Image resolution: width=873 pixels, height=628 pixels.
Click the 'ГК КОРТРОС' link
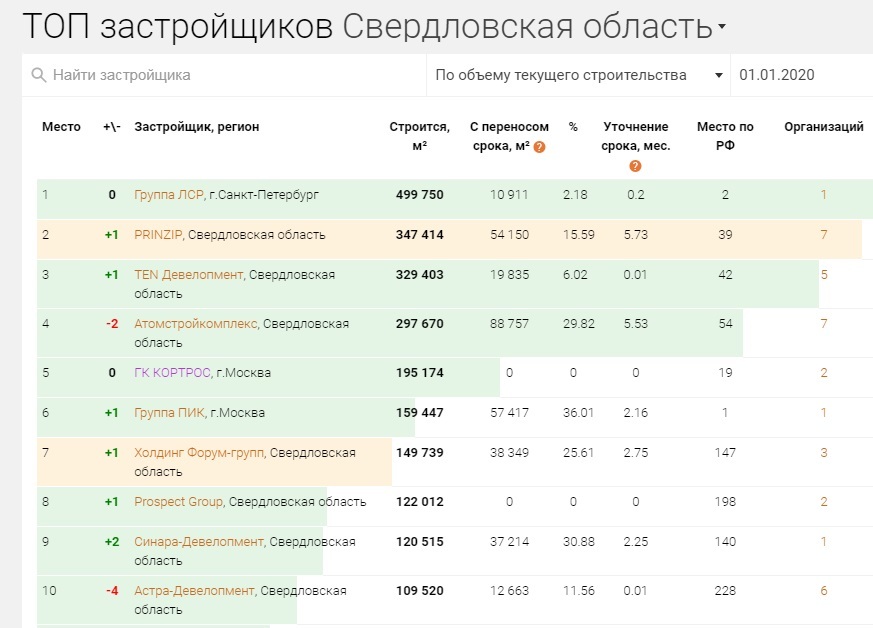(x=170, y=370)
